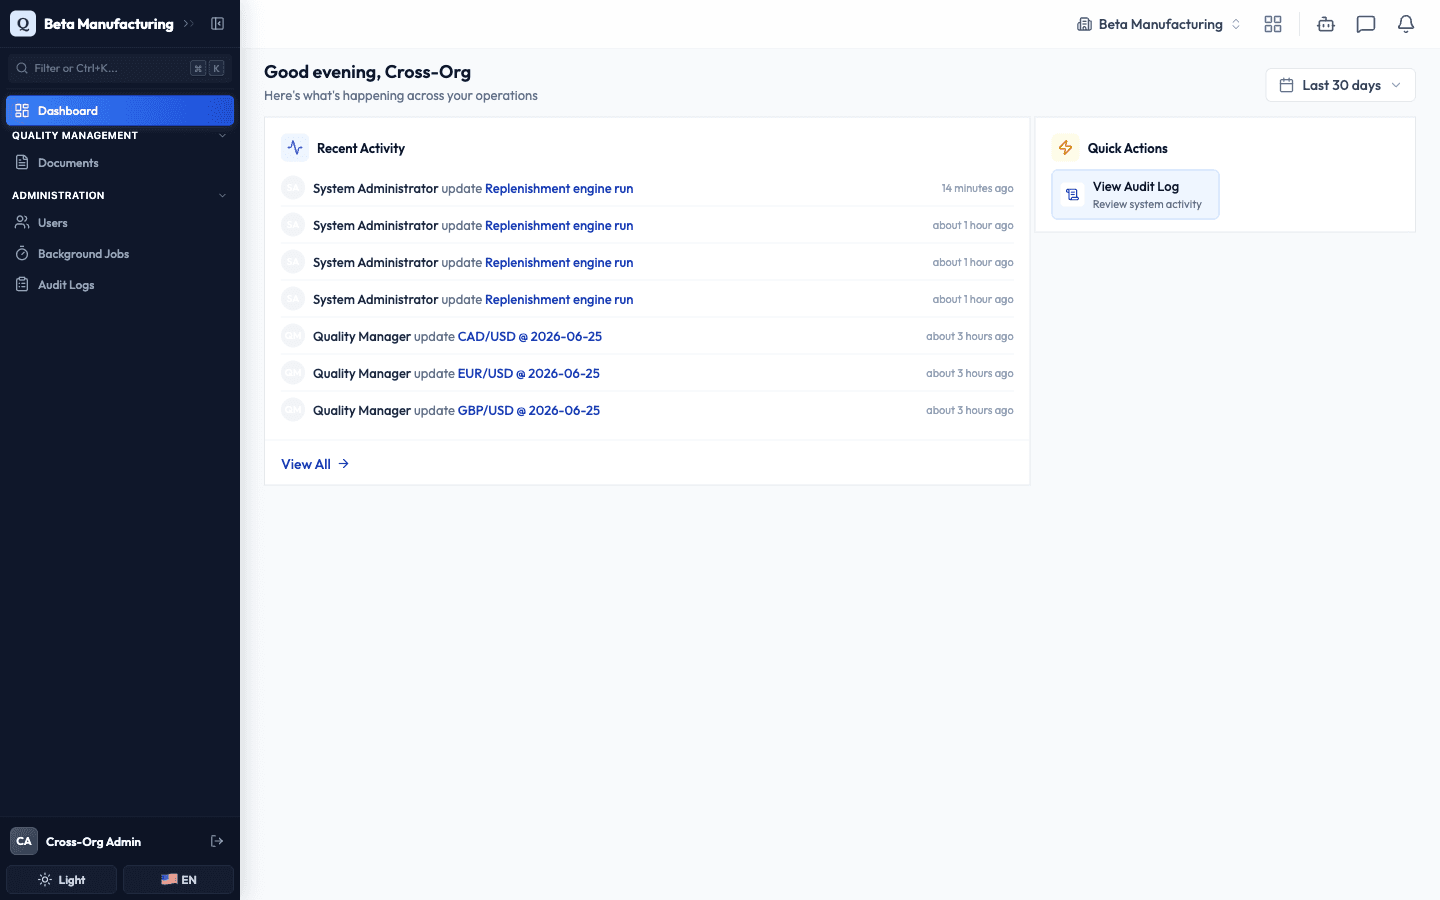Open the apps grid icon in top bar
The width and height of the screenshot is (1440, 900).
(x=1273, y=24)
